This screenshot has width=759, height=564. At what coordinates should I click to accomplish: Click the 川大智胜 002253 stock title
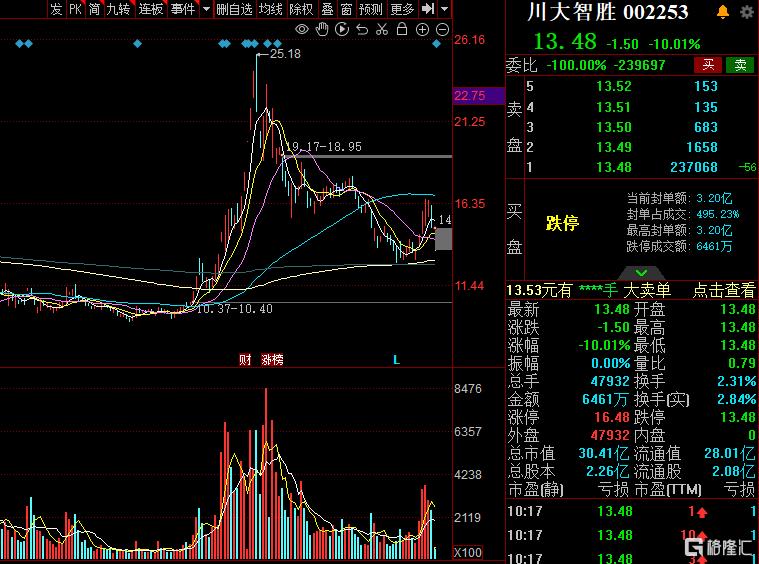(x=607, y=13)
